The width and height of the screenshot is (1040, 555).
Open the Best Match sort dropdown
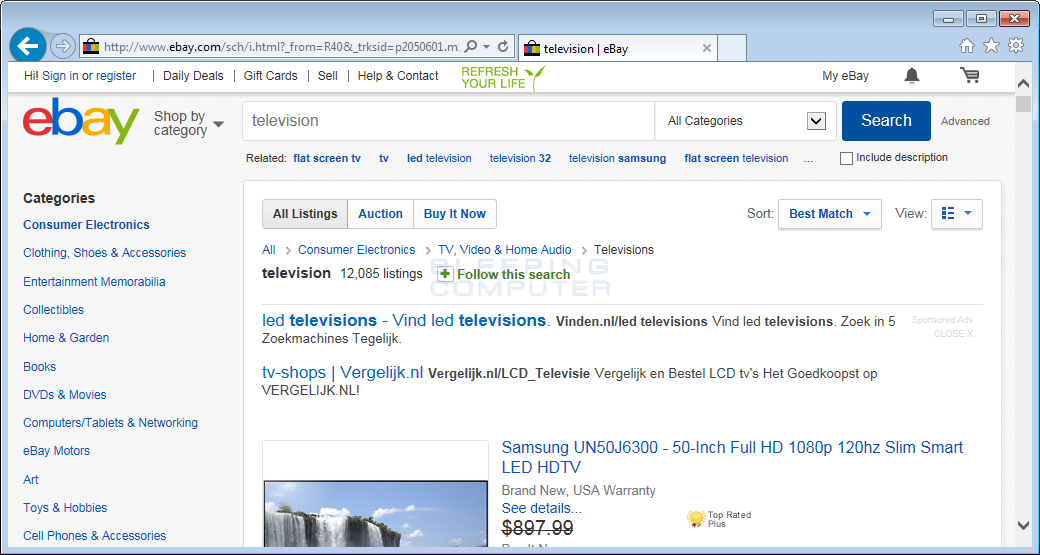click(830, 214)
